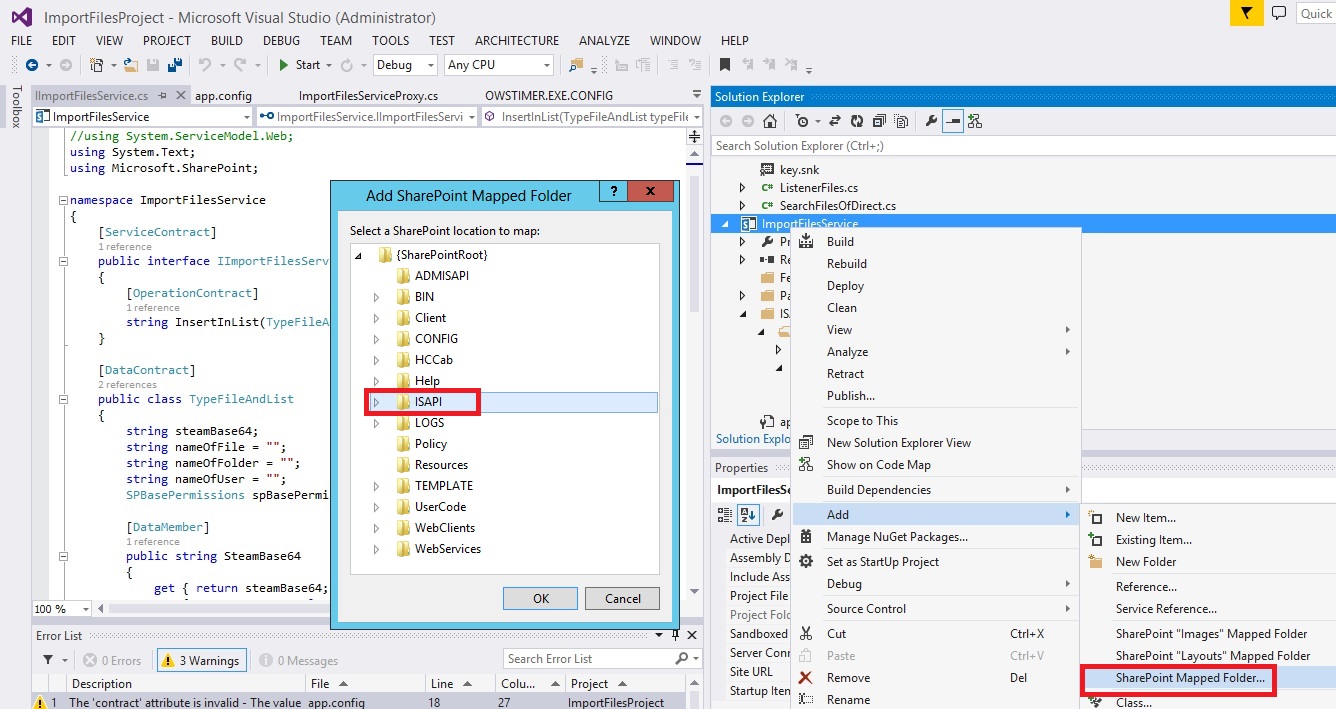The height and width of the screenshot is (709, 1336).
Task: Click the pin icon on IImportFilesService.cs tab
Action: pos(163,96)
